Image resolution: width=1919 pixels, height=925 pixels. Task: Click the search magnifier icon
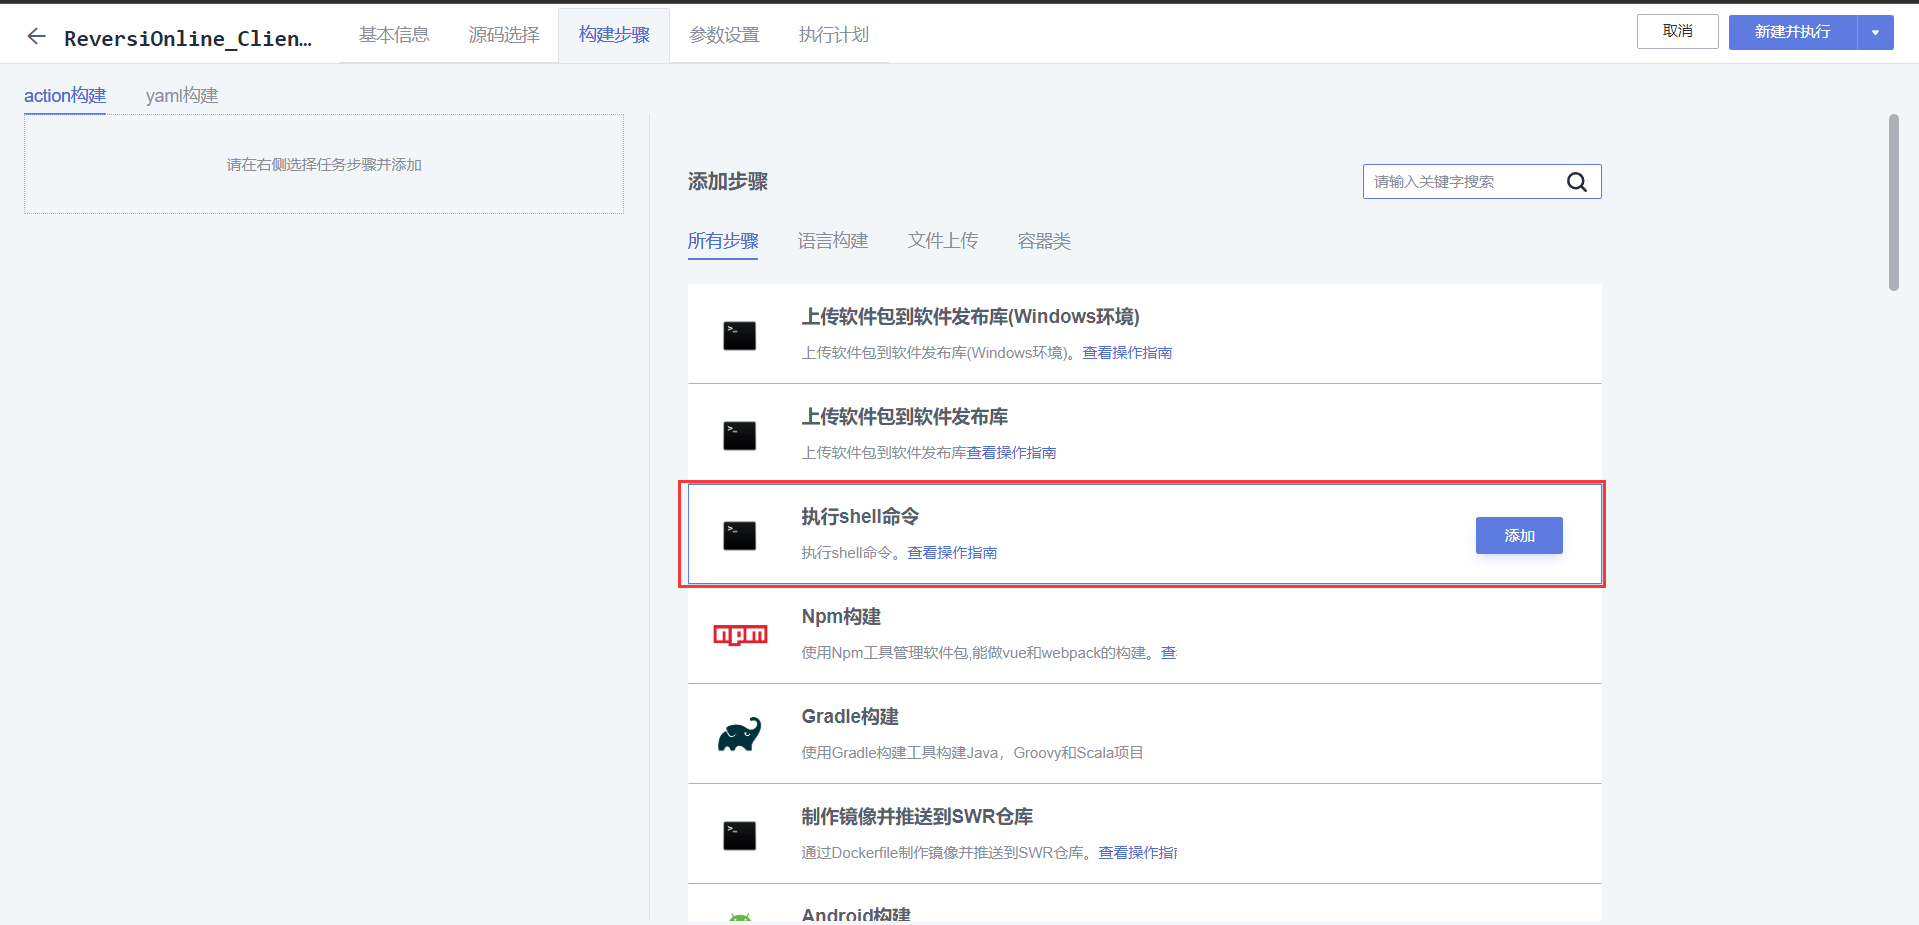click(x=1577, y=181)
